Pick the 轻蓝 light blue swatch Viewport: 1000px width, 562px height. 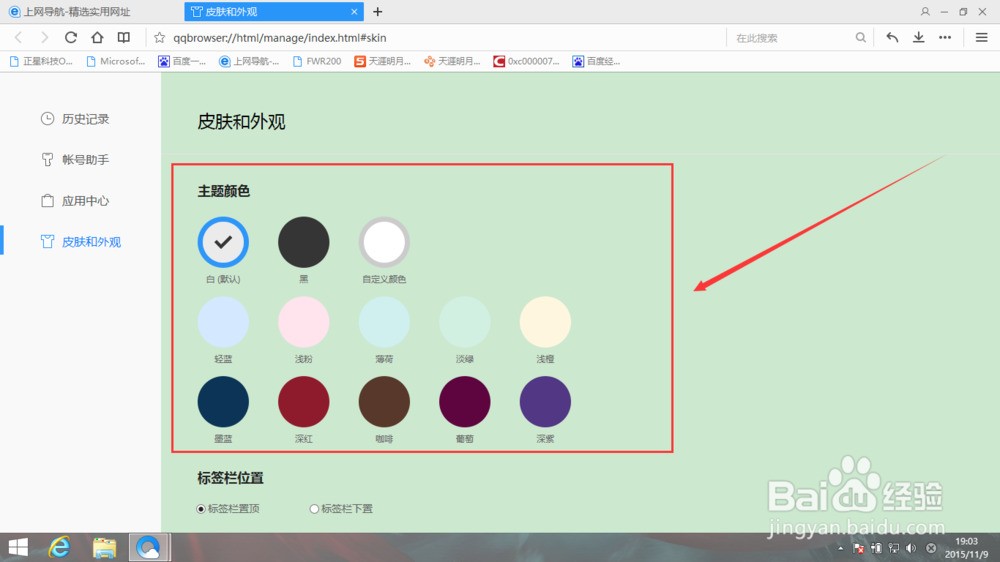(223, 322)
